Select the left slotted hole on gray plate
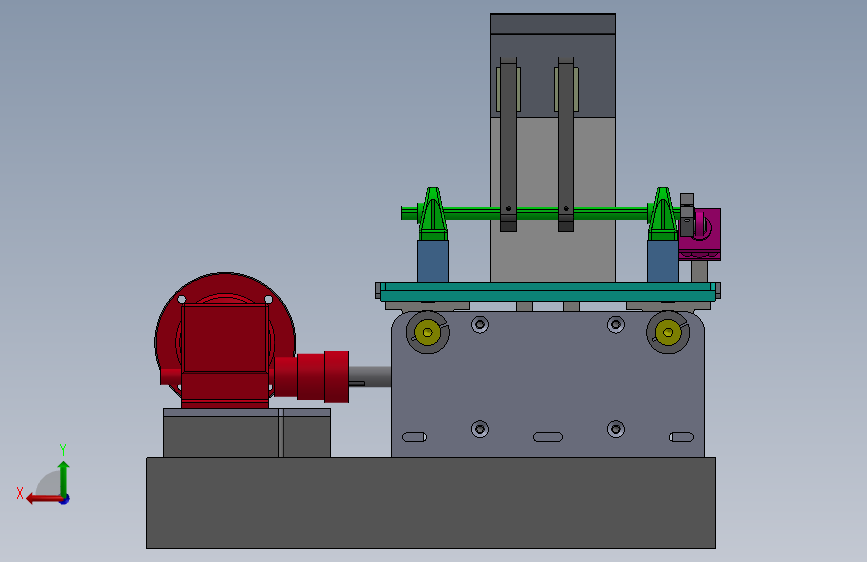Image resolution: width=867 pixels, height=562 pixels. (414, 437)
